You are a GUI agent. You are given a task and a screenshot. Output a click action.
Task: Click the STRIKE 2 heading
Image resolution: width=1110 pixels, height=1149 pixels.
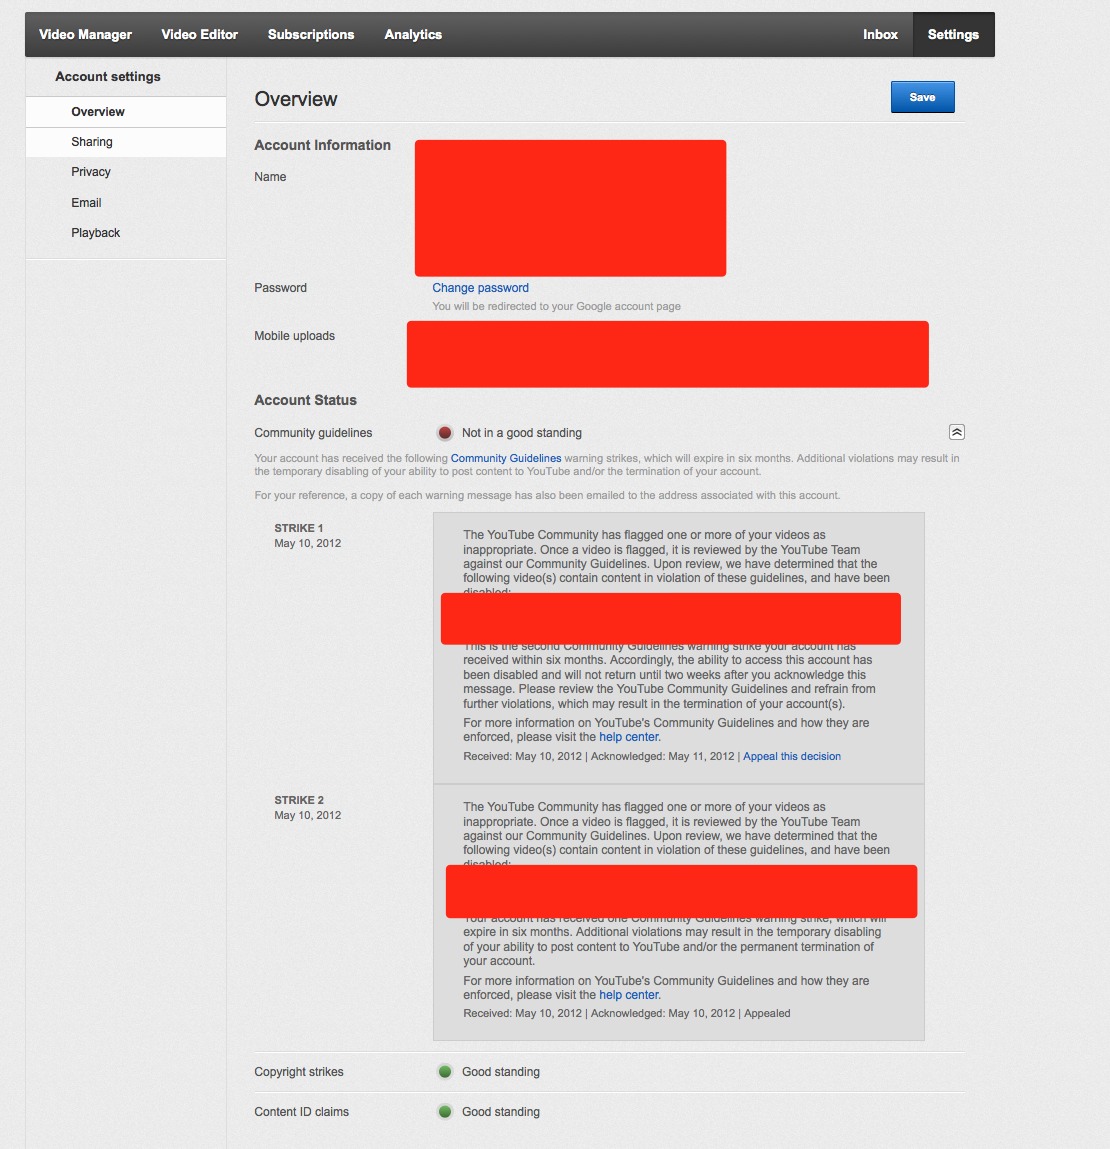coord(299,799)
